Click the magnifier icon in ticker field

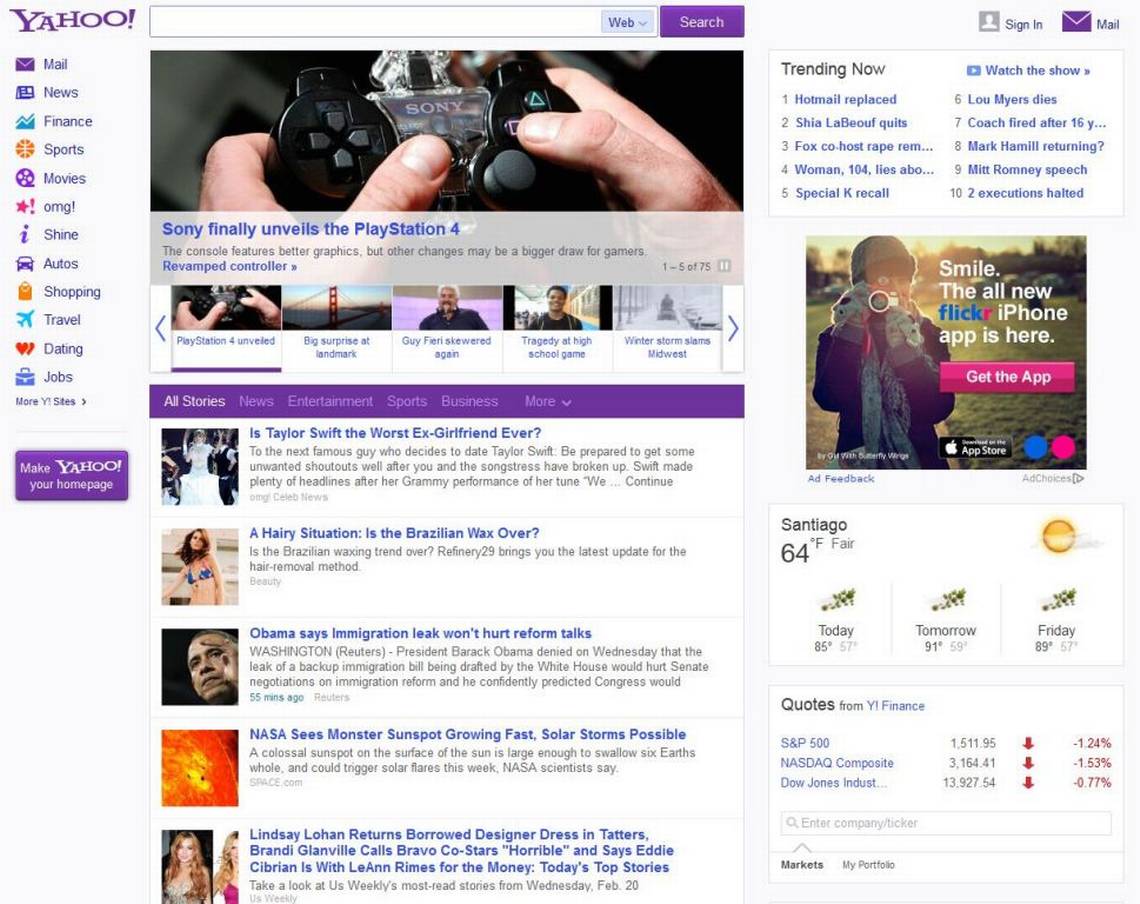(792, 823)
